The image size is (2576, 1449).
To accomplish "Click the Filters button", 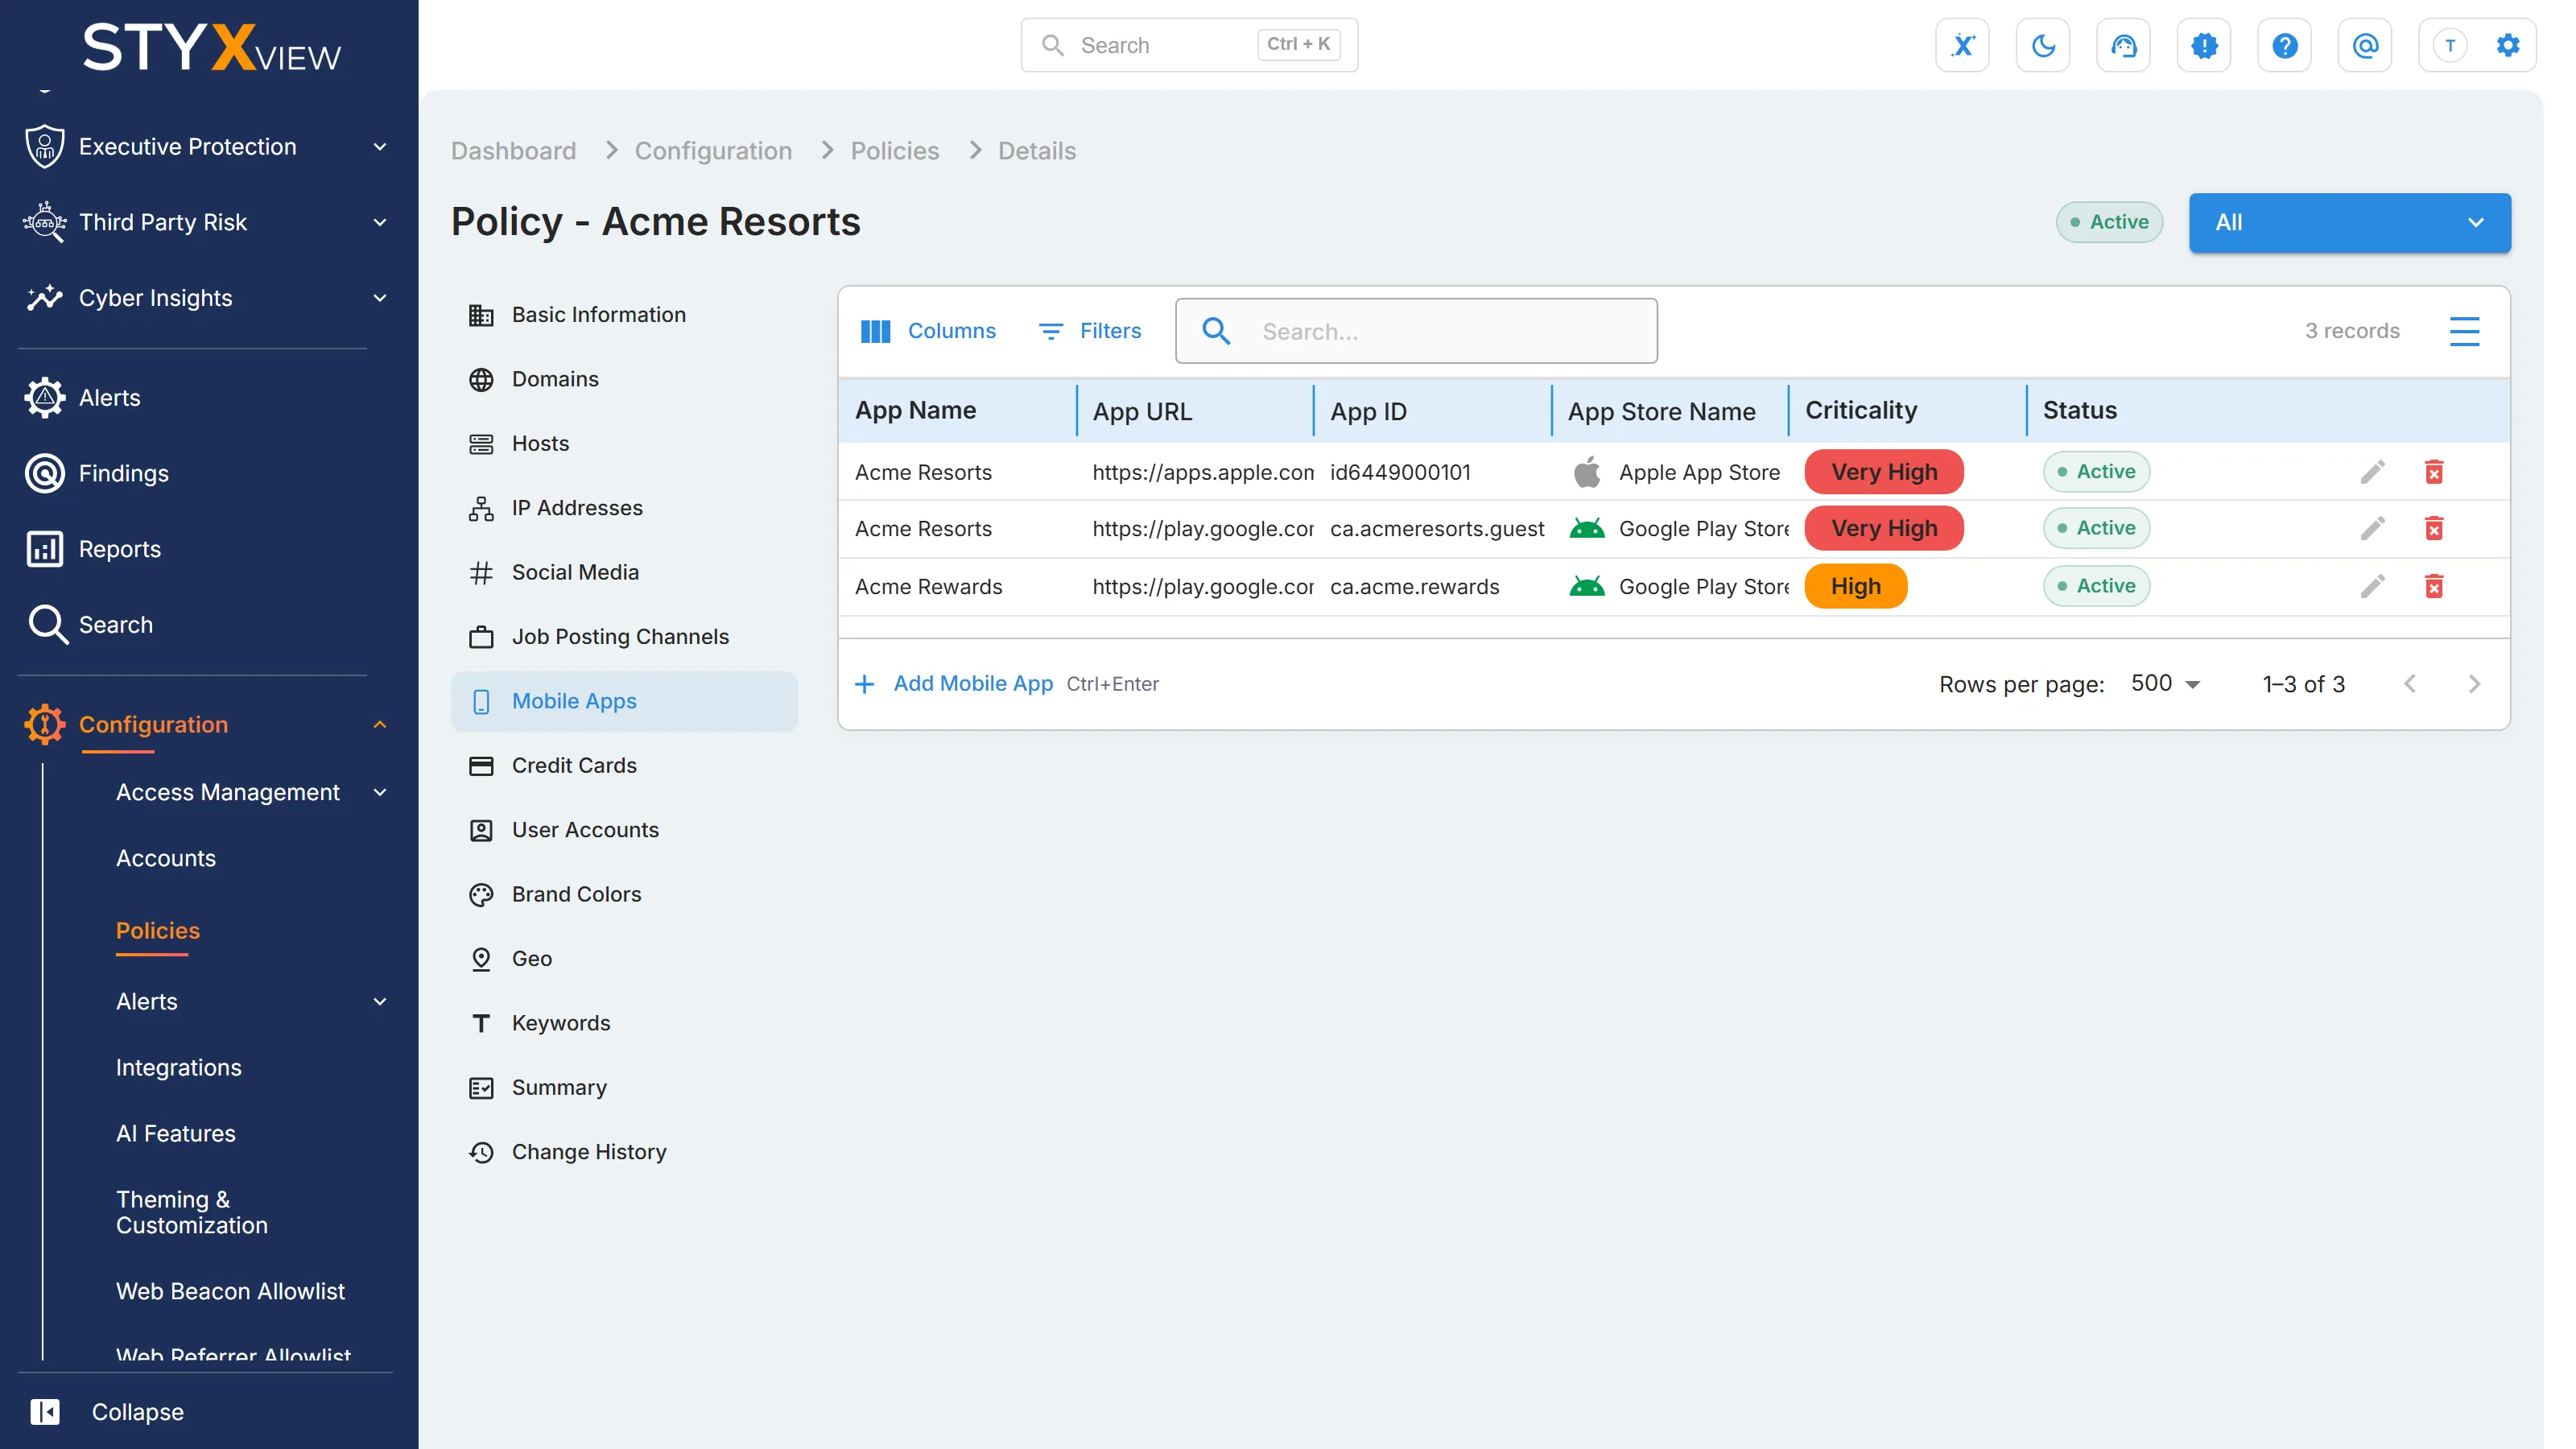I will 1090,331.
